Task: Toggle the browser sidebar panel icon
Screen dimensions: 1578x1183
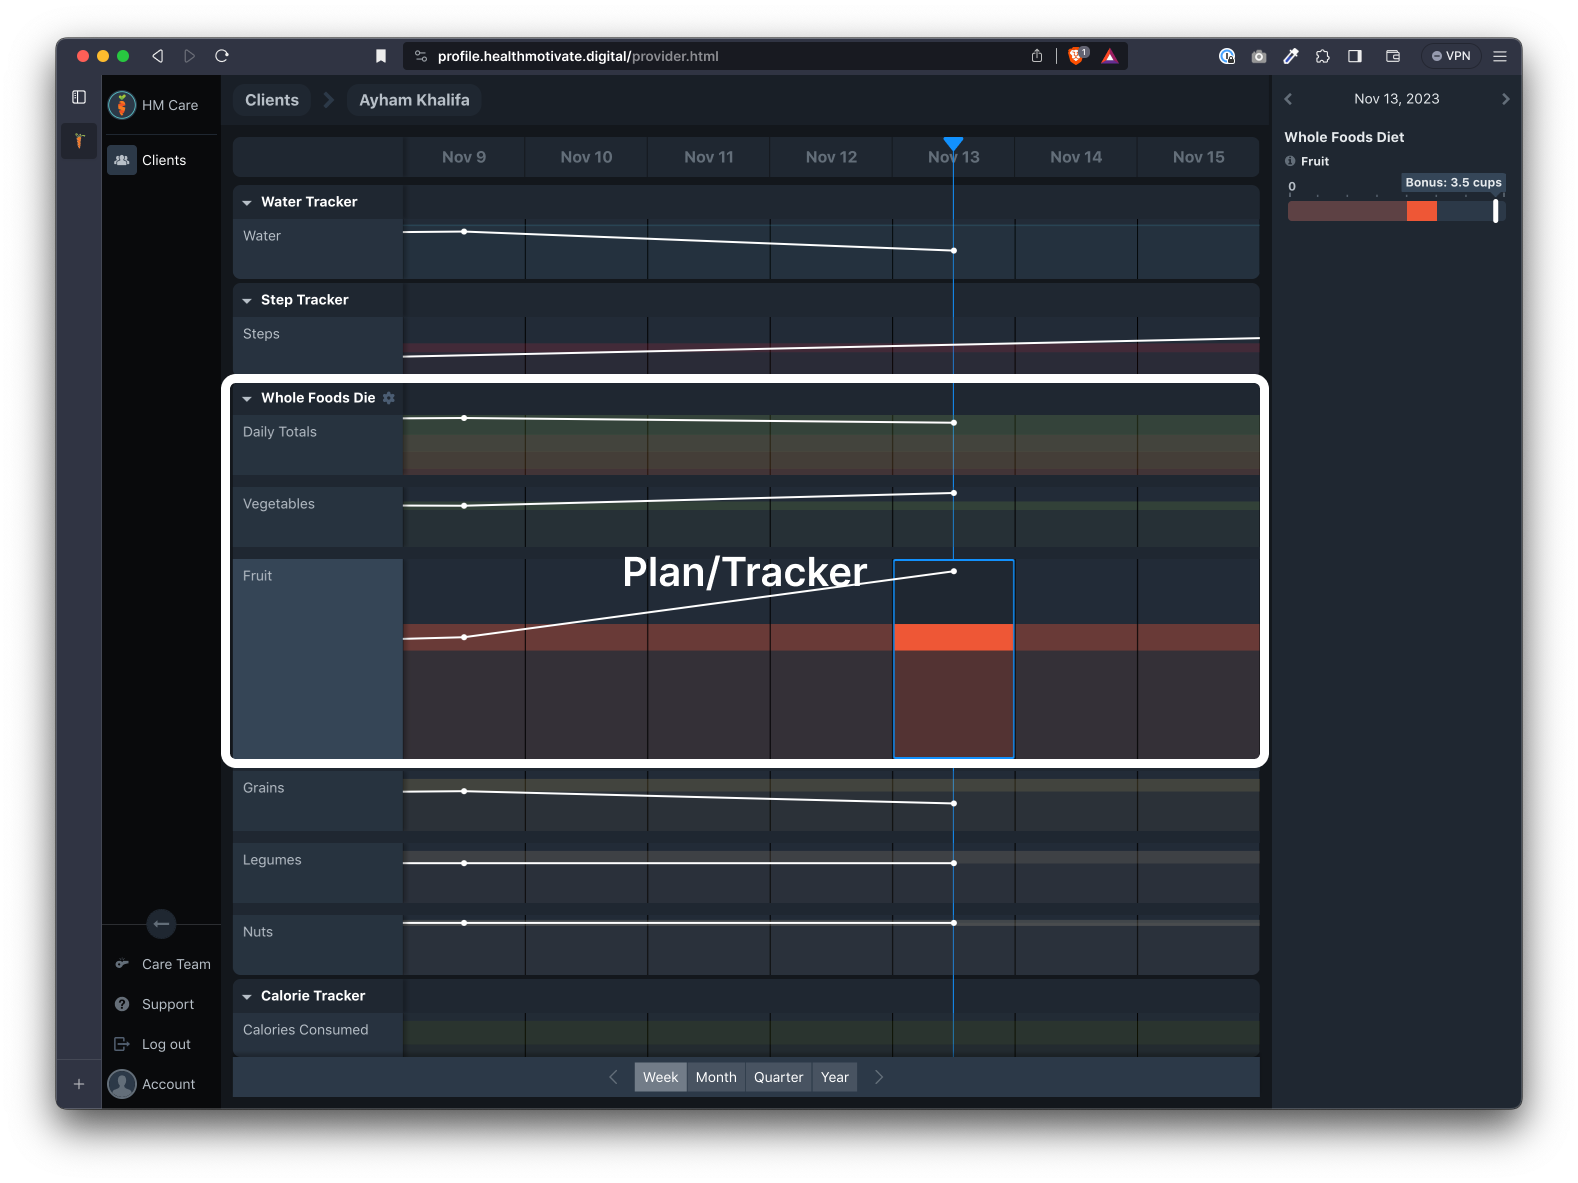Action: (x=79, y=97)
